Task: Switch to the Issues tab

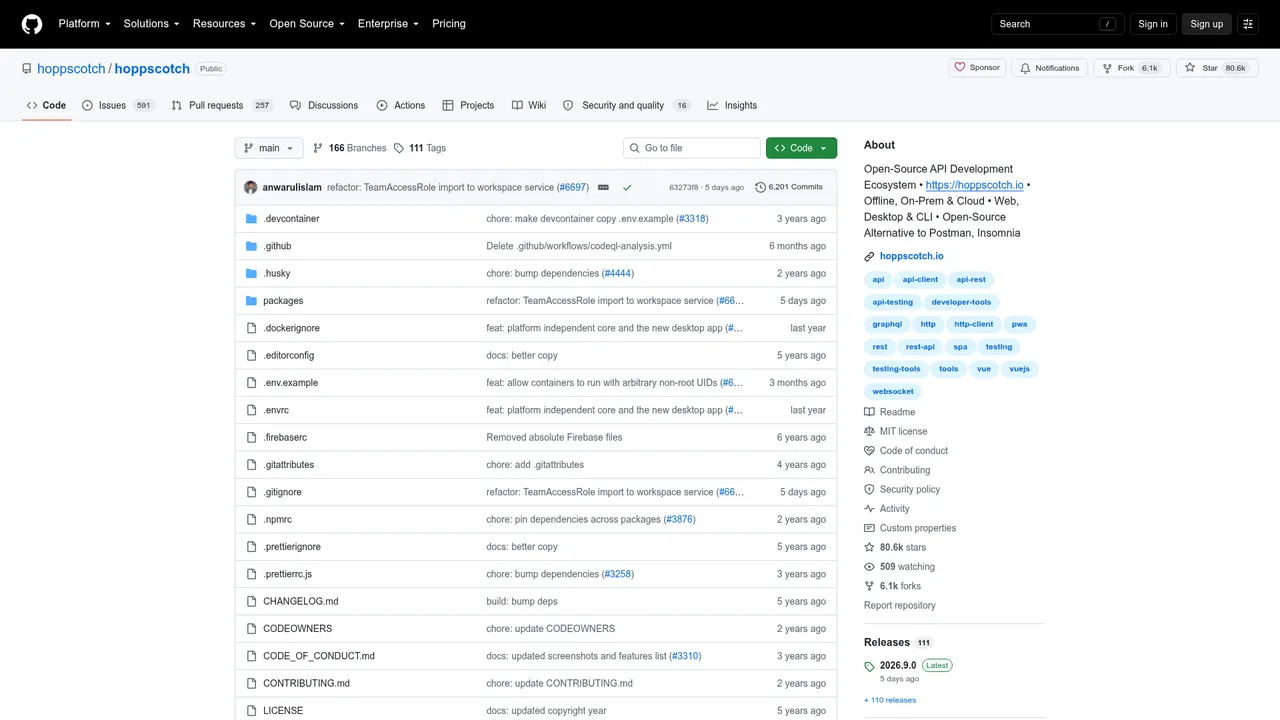Action: pyautogui.click(x=118, y=105)
